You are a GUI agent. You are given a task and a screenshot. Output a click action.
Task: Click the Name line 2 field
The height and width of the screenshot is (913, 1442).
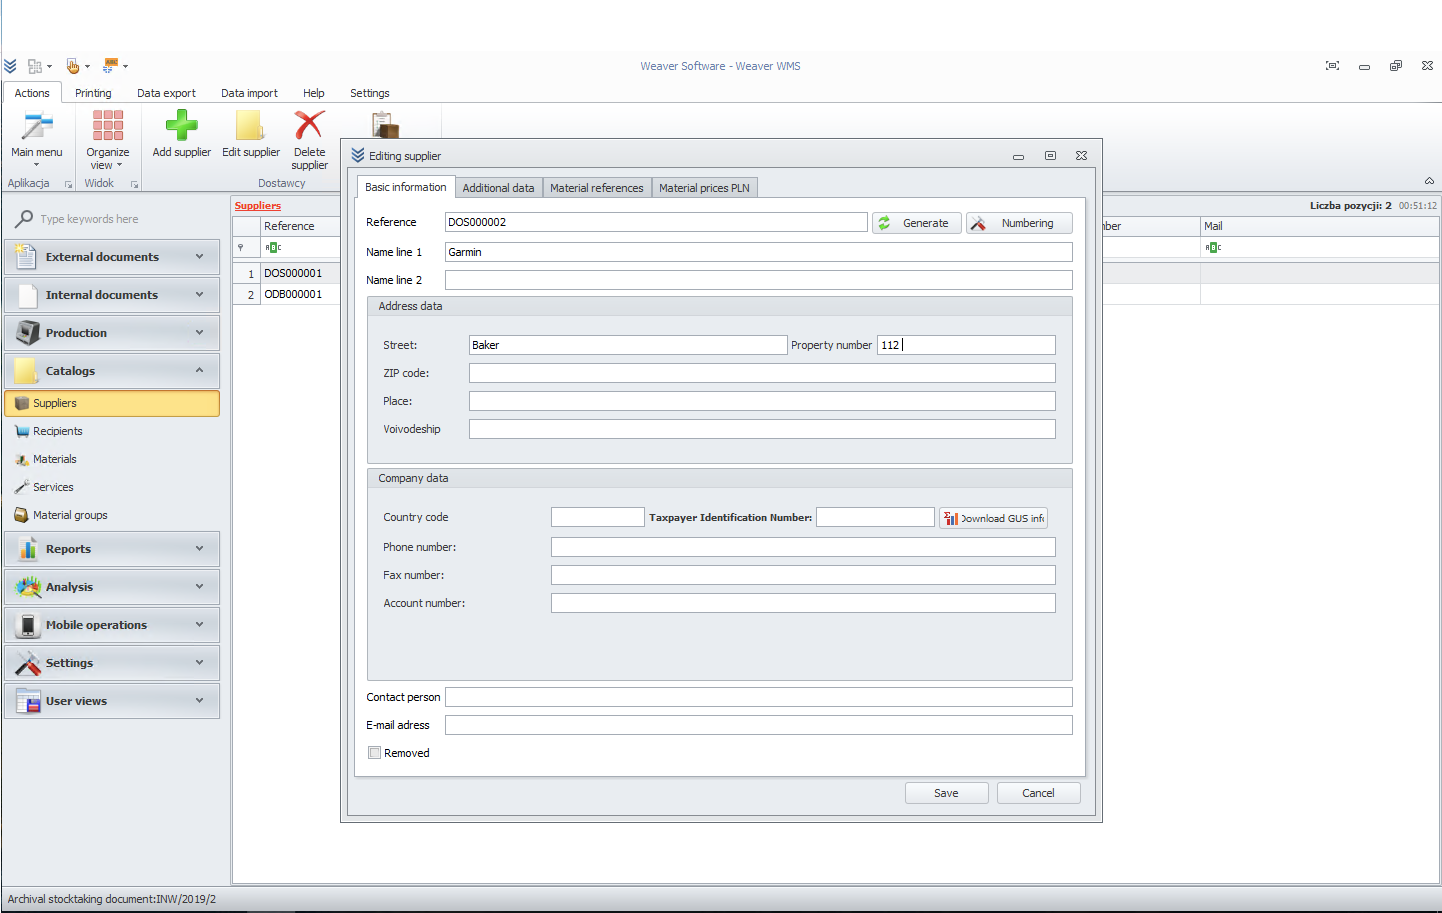click(759, 280)
